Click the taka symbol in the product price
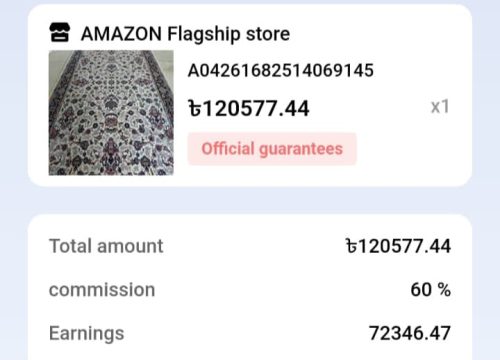 pyautogui.click(x=195, y=109)
